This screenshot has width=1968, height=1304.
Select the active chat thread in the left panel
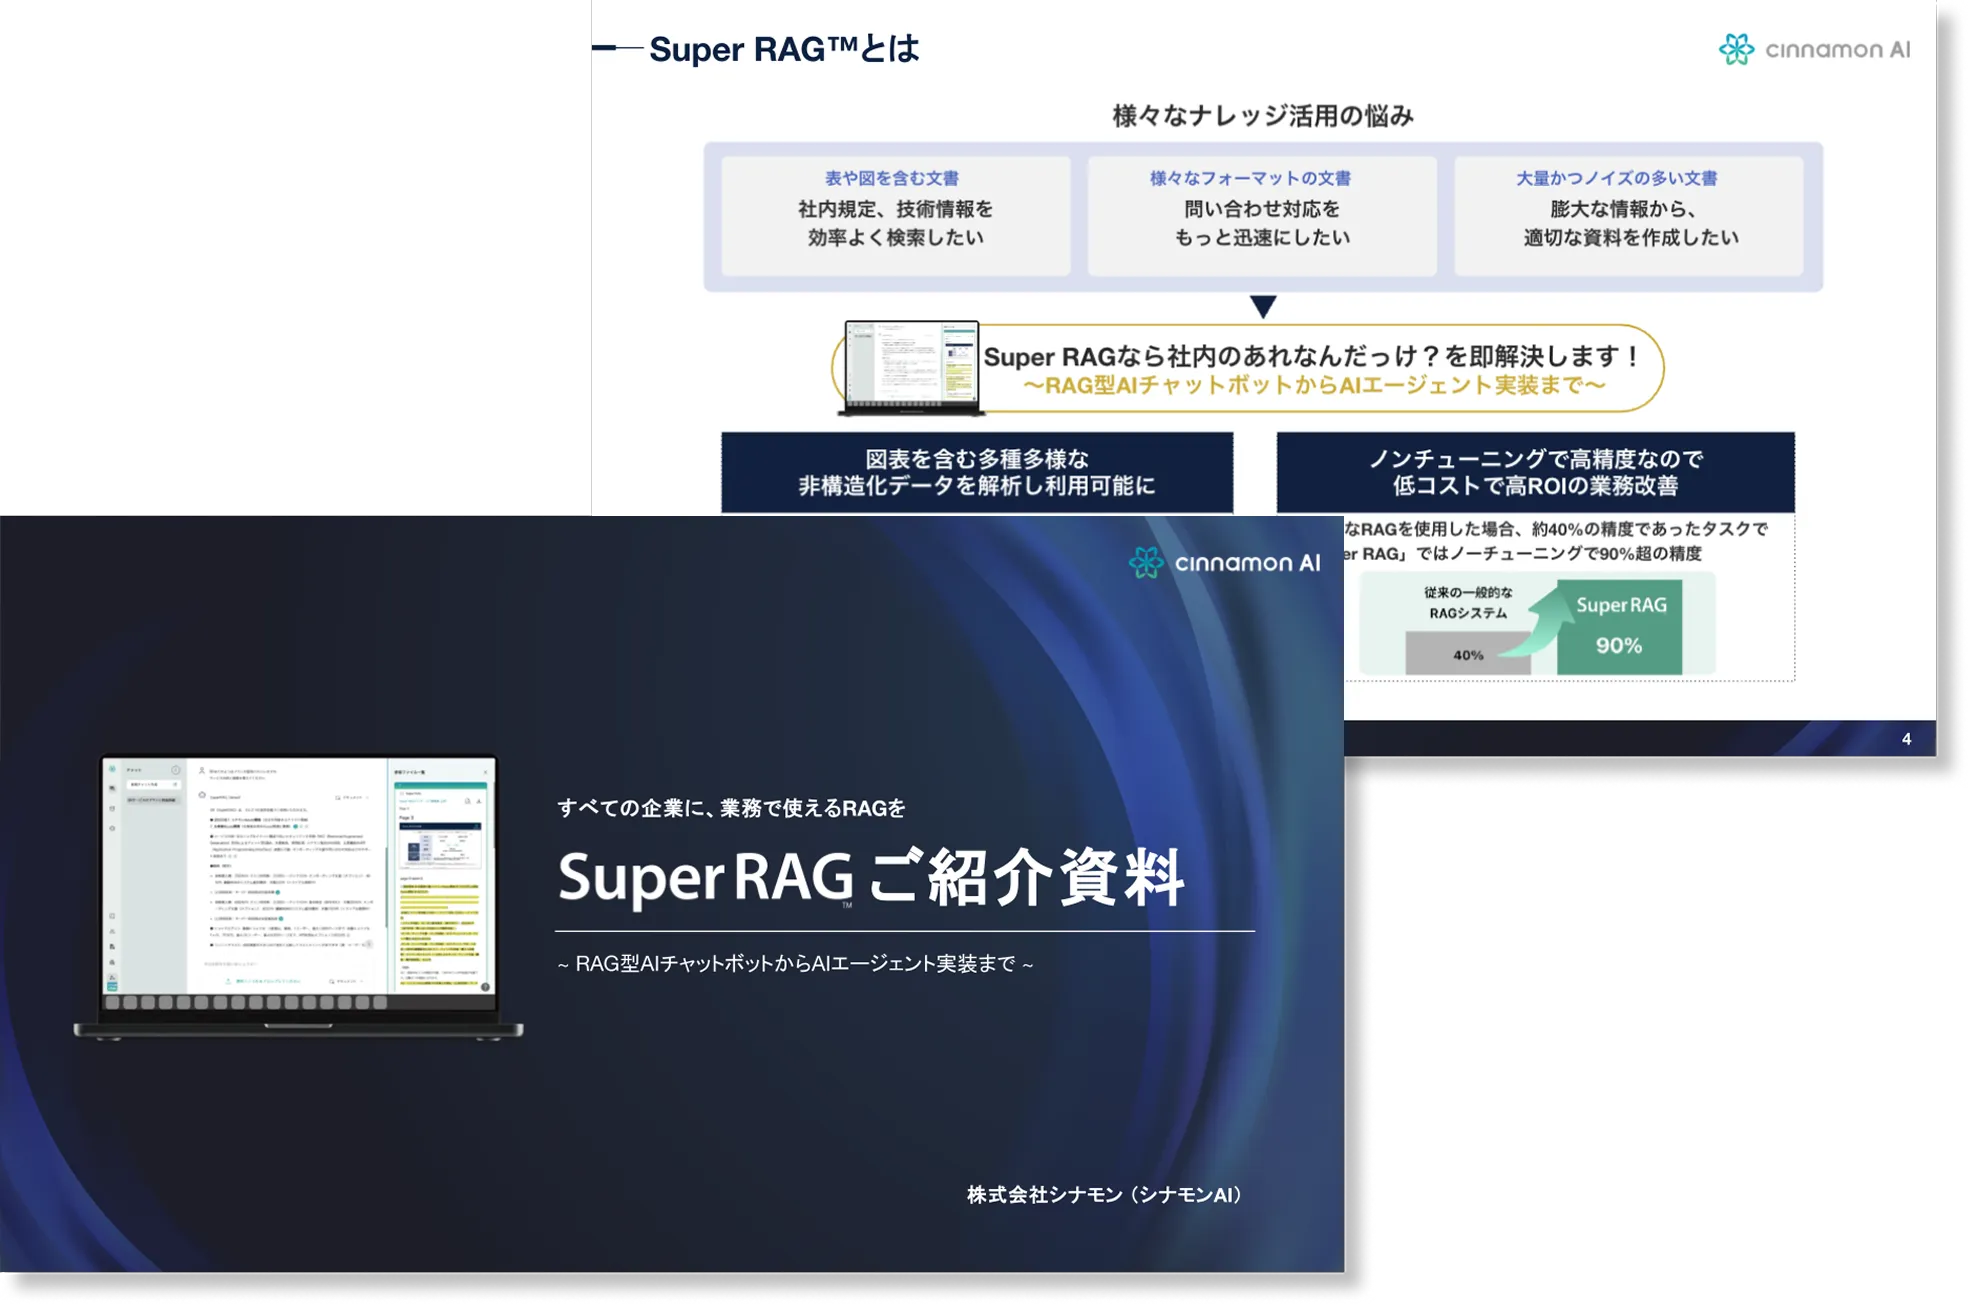[151, 800]
